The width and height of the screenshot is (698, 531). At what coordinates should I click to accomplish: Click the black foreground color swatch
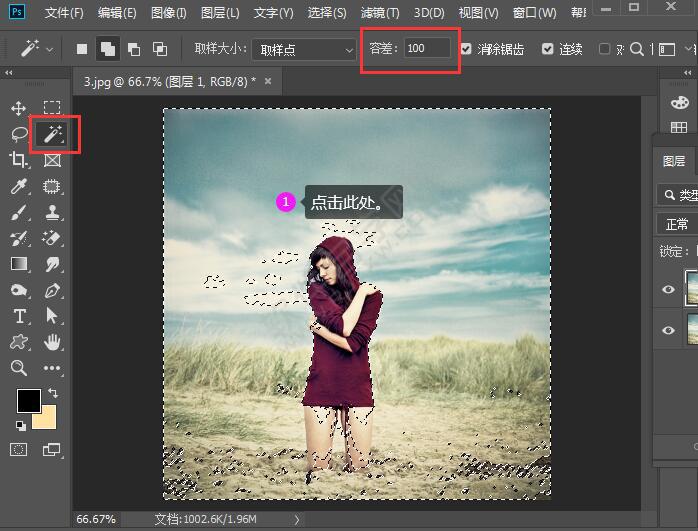tap(28, 401)
